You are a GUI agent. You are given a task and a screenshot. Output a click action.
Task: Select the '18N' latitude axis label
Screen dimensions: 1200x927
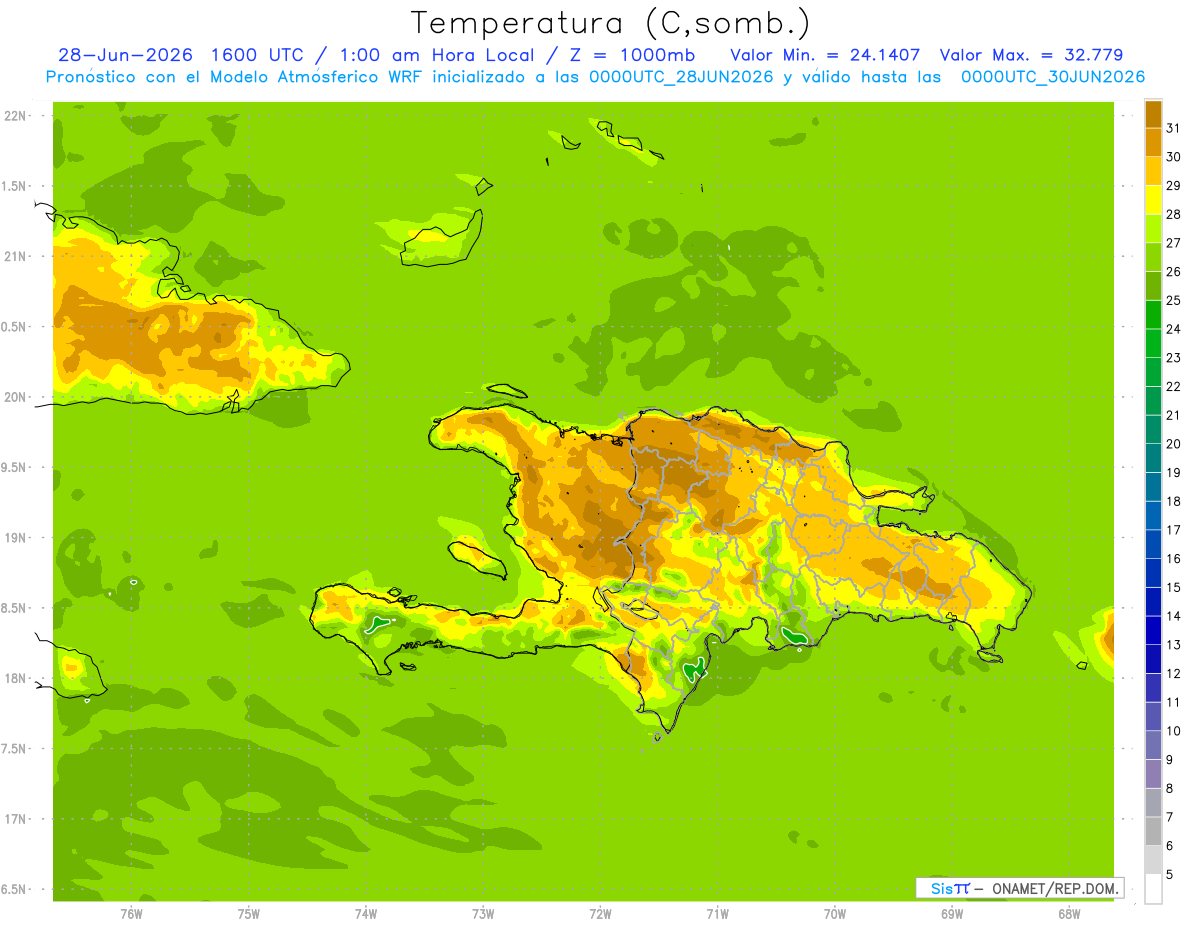pos(14,678)
